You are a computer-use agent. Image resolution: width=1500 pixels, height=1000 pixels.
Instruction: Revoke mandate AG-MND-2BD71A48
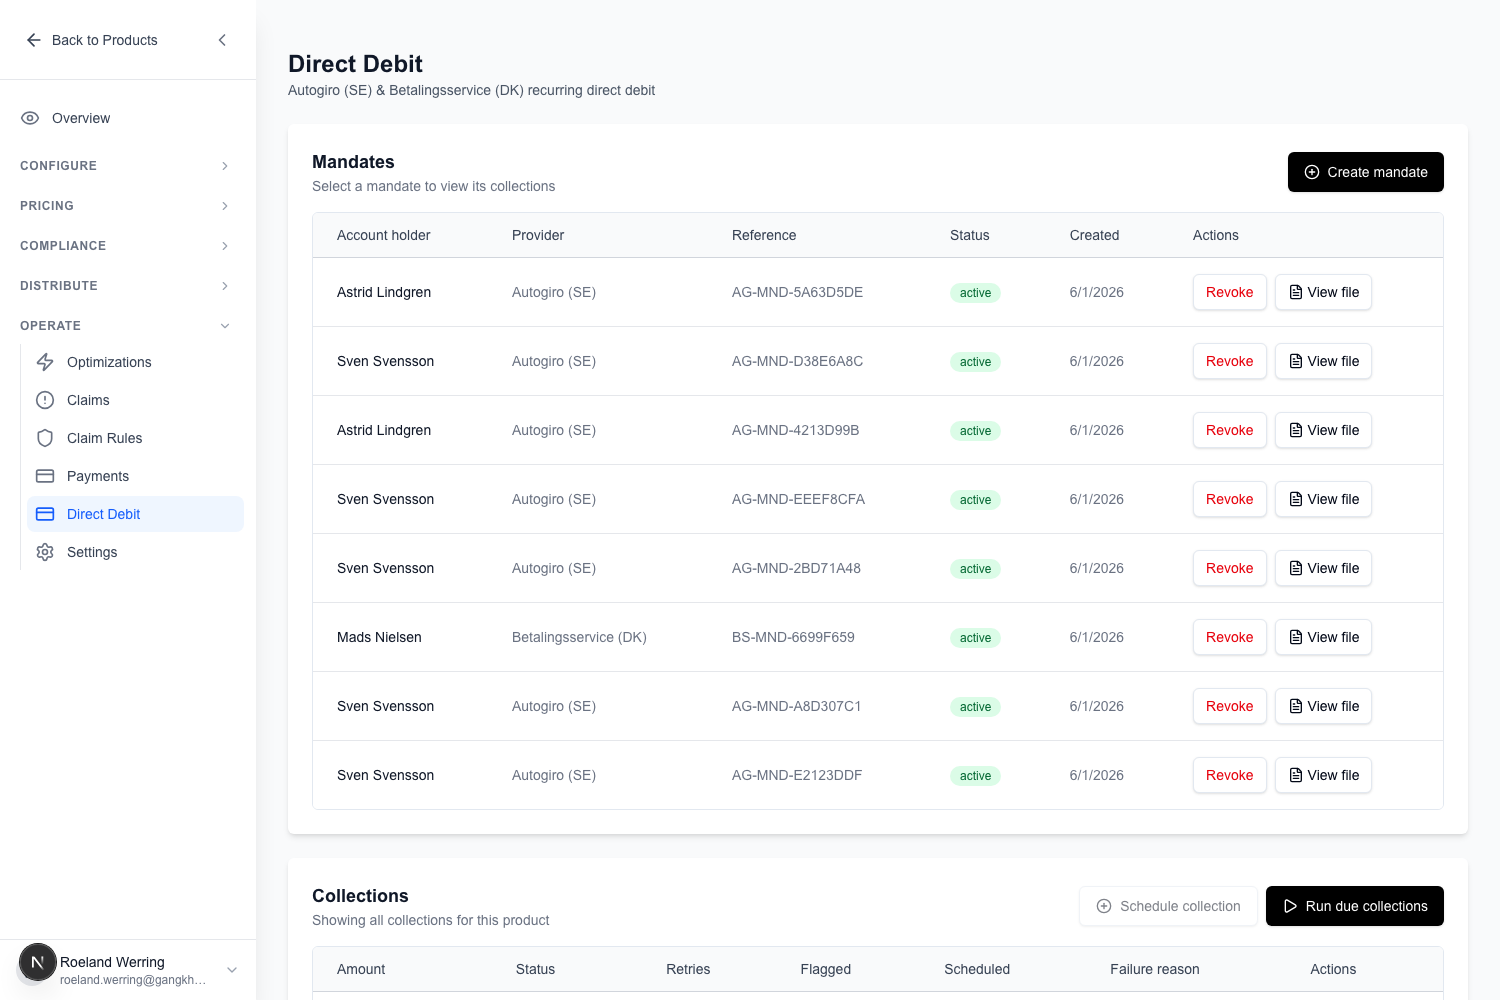(1230, 568)
